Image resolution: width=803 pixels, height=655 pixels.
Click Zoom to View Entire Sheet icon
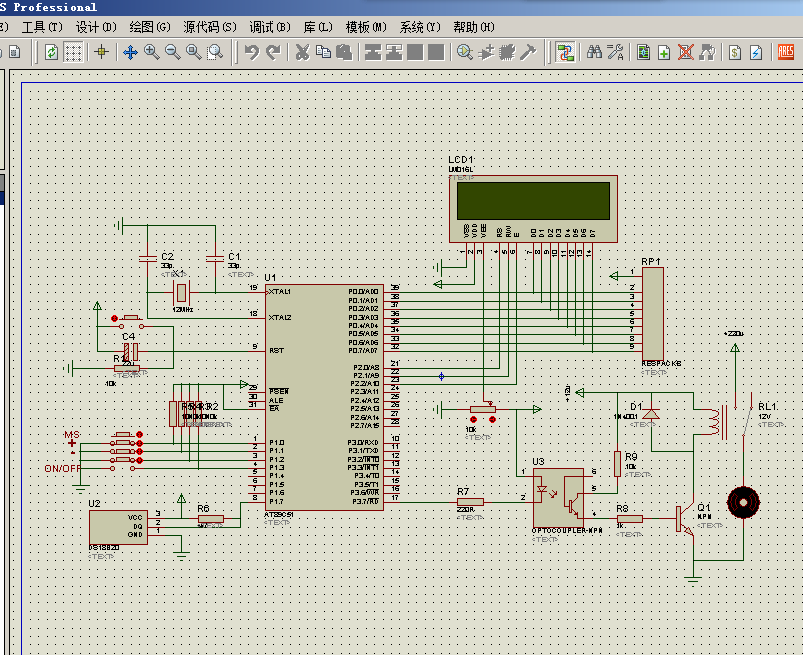(x=194, y=52)
